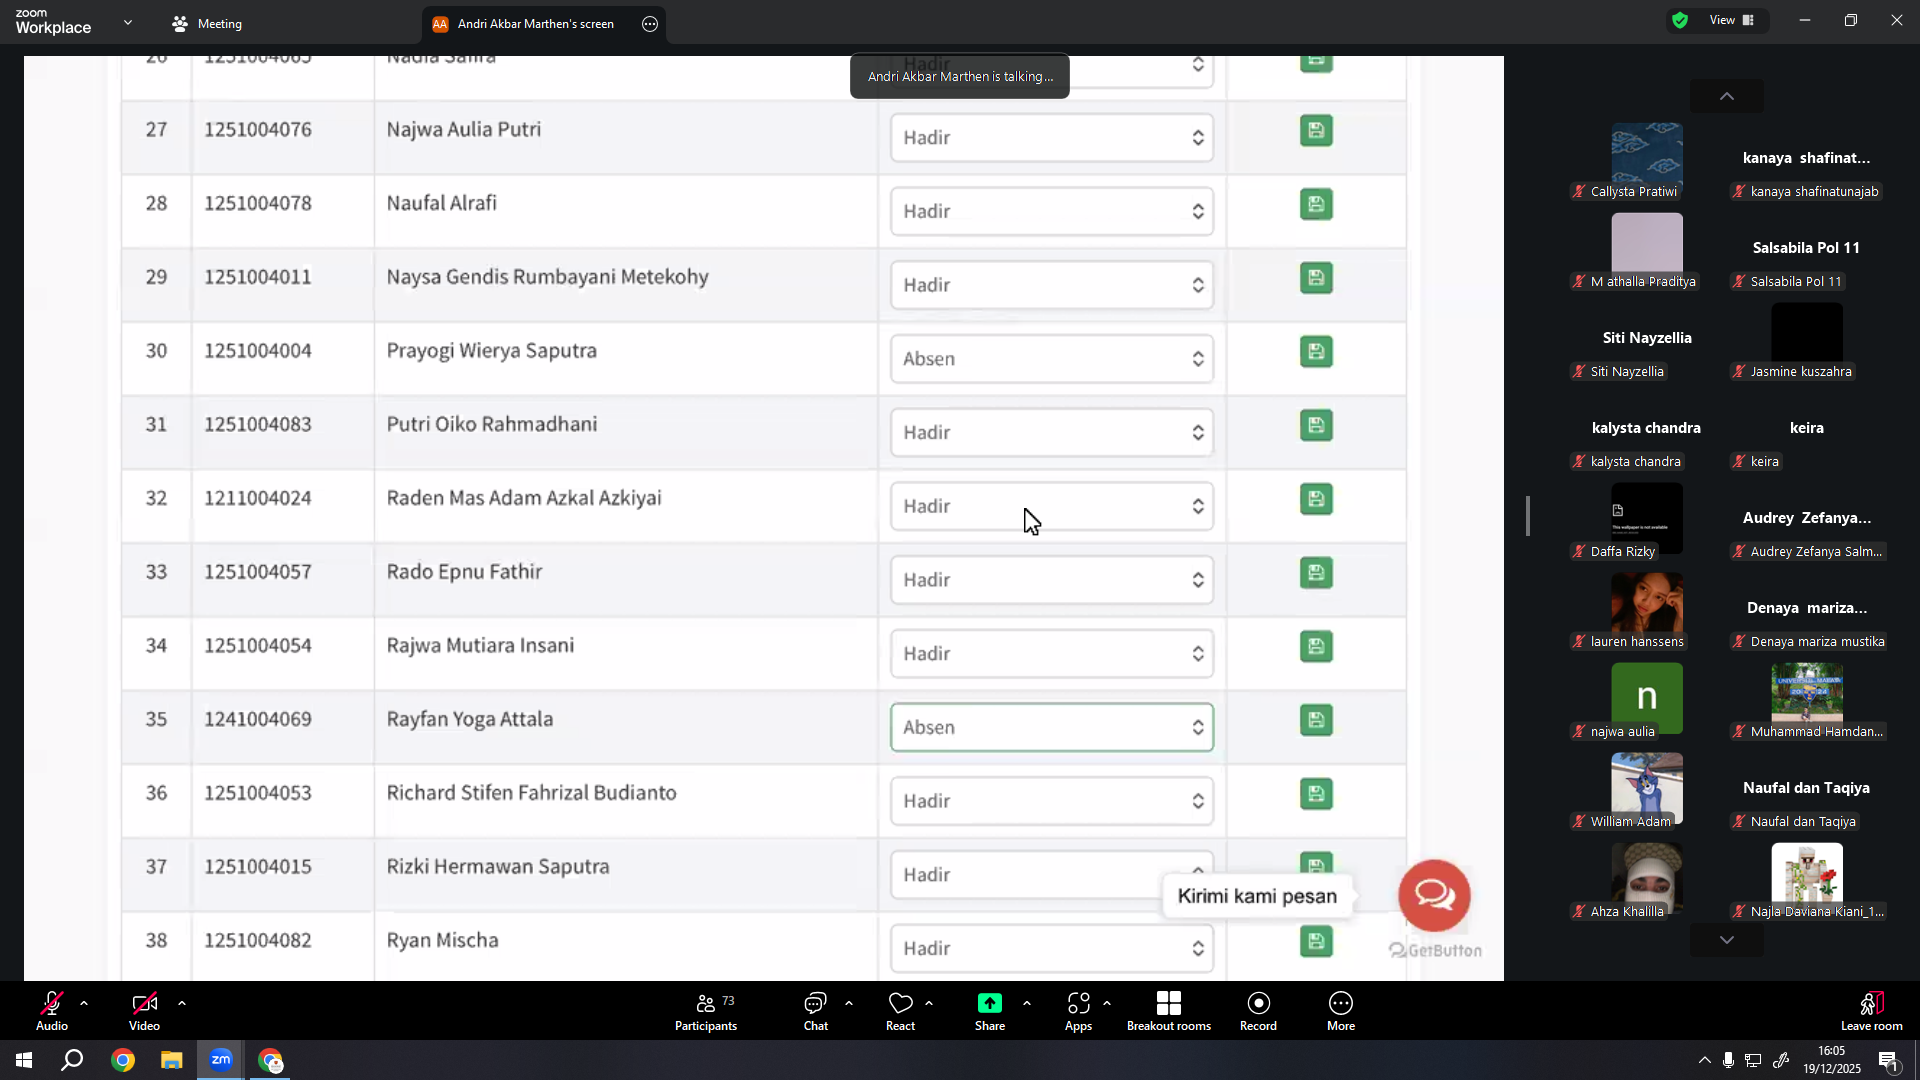Expand chat options arrow
This screenshot has height=1080, width=1920.
click(849, 1003)
